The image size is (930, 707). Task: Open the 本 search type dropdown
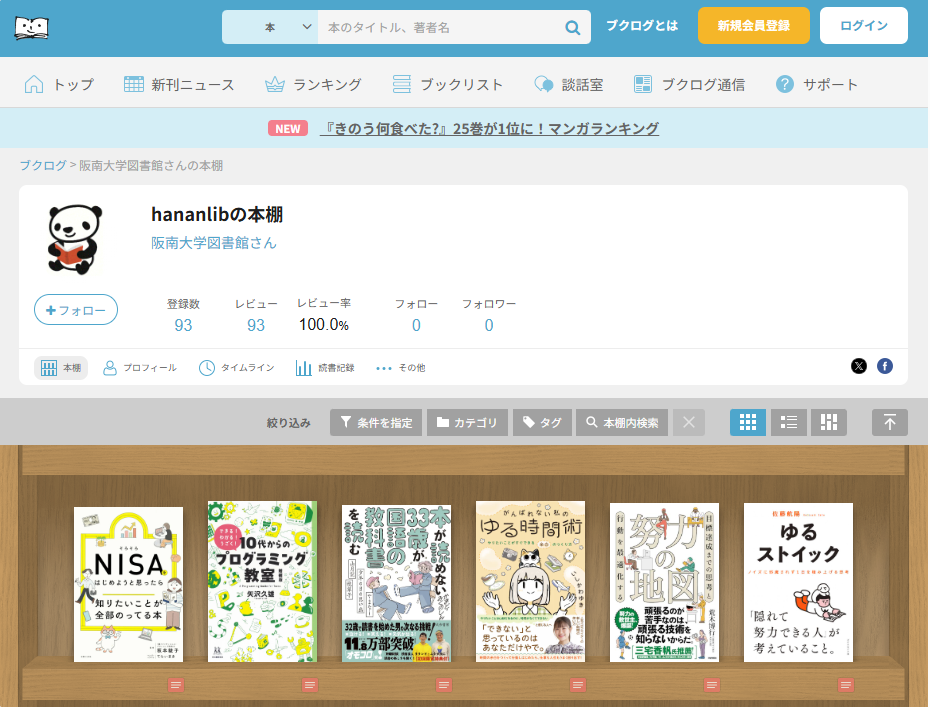pyautogui.click(x=270, y=27)
